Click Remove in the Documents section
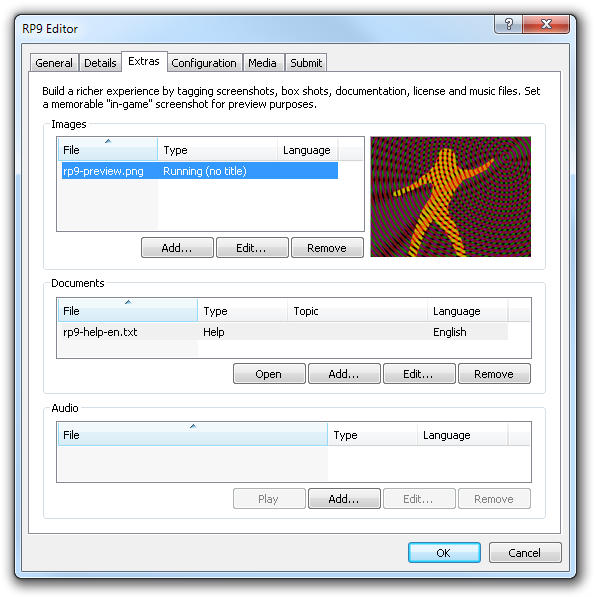 (x=494, y=374)
